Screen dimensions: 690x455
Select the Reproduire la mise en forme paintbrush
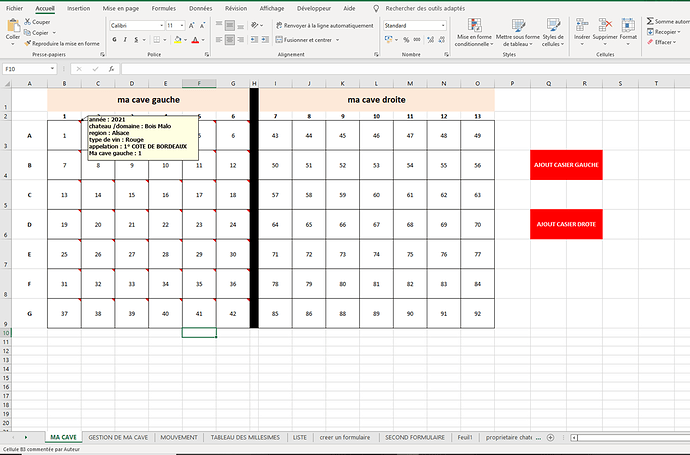point(28,43)
